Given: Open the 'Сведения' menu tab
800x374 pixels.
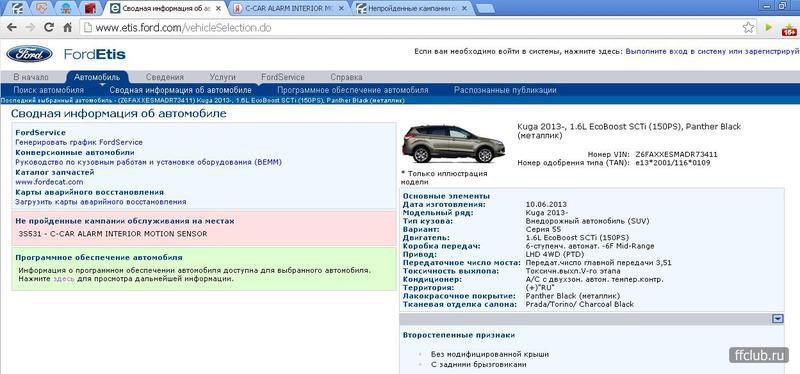Looking at the screenshot, I should coord(164,77).
